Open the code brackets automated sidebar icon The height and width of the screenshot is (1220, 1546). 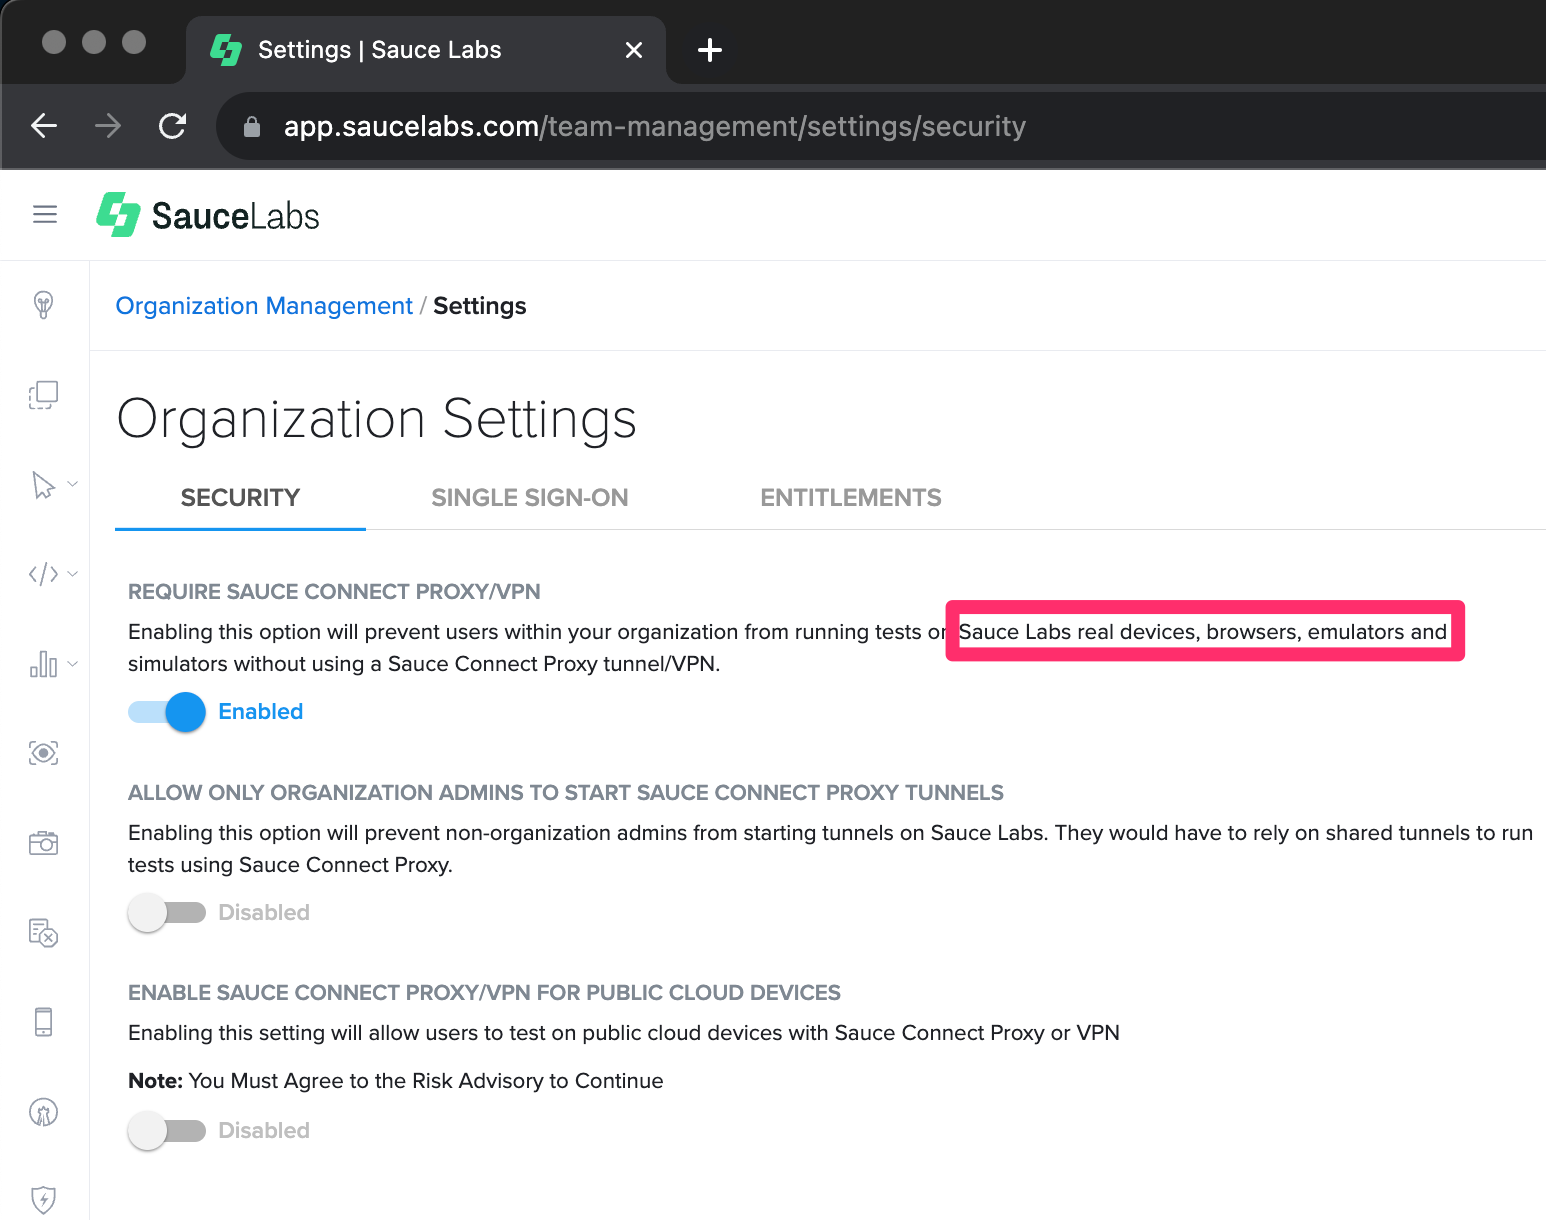click(43, 574)
